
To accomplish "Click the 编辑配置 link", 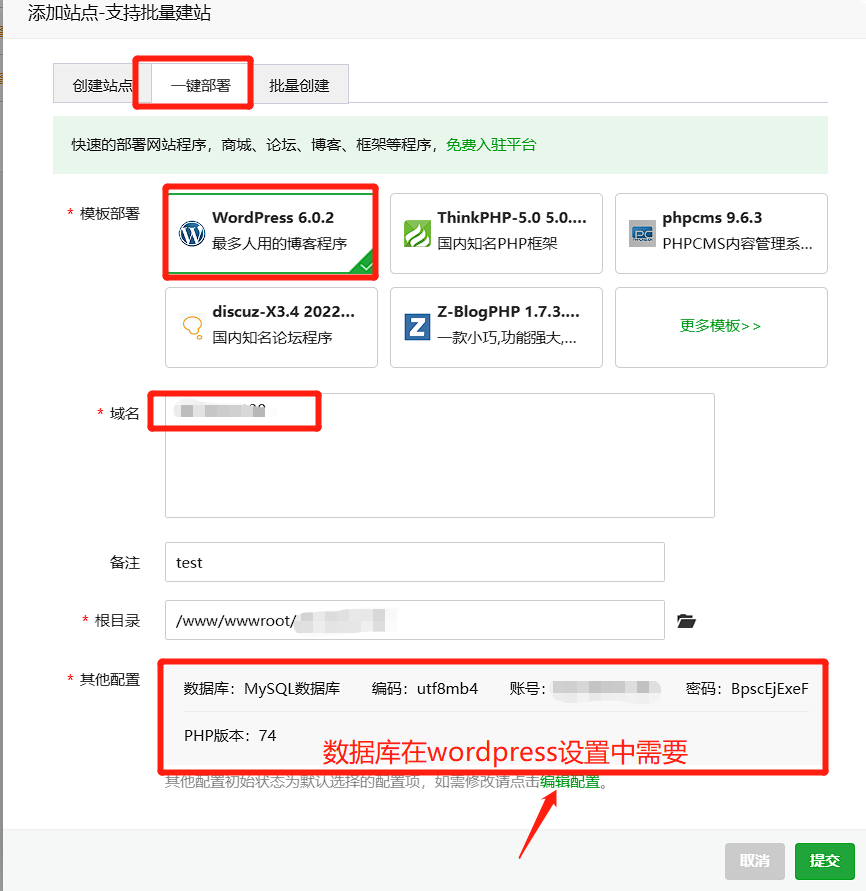I will (x=570, y=782).
